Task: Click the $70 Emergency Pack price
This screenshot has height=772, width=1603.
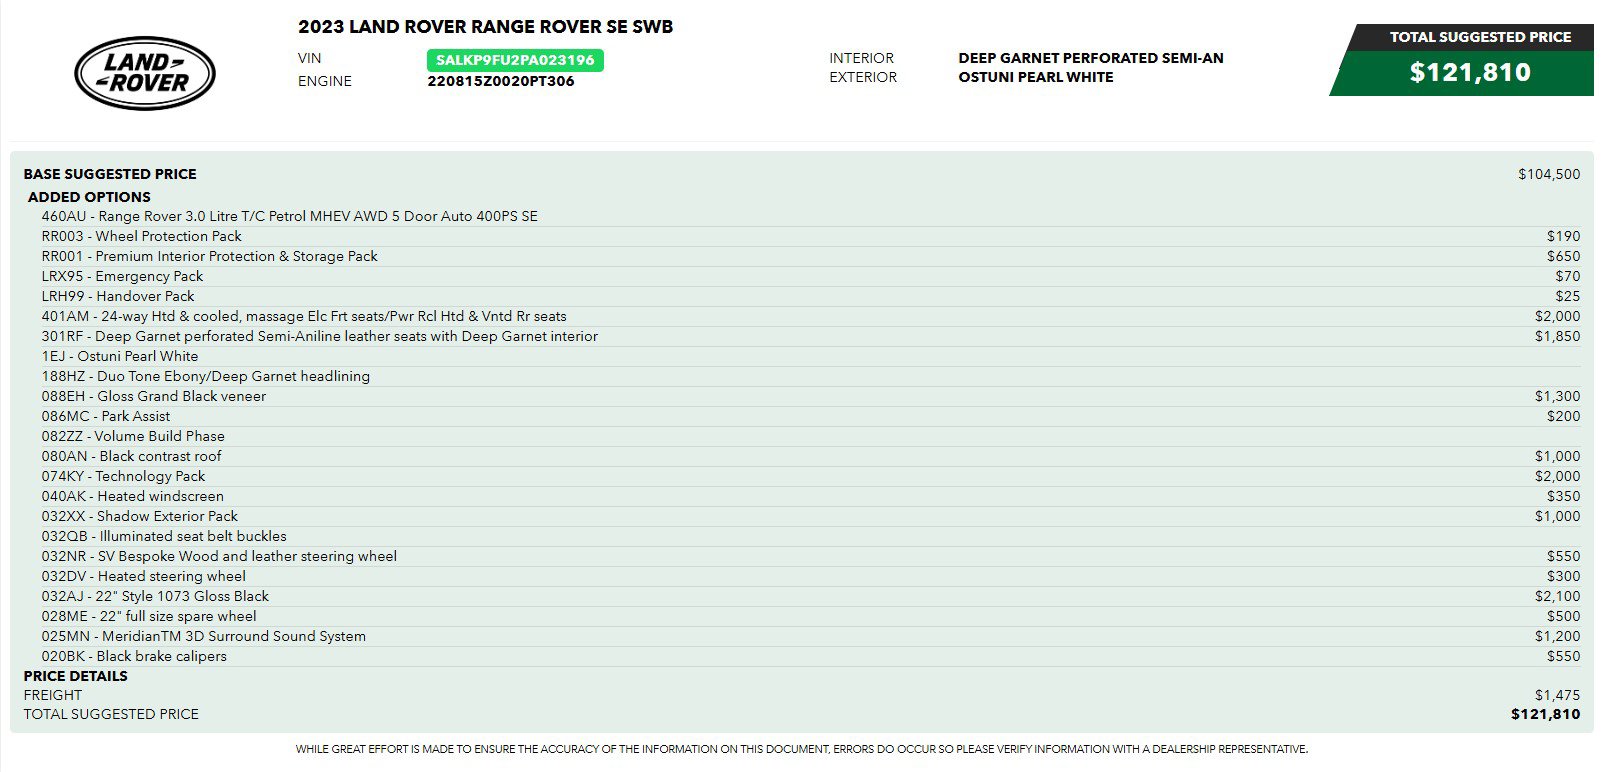Action: click(1567, 276)
